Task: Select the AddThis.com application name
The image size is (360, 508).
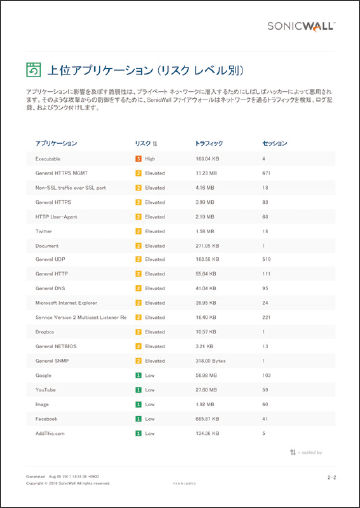Action: tap(50, 433)
